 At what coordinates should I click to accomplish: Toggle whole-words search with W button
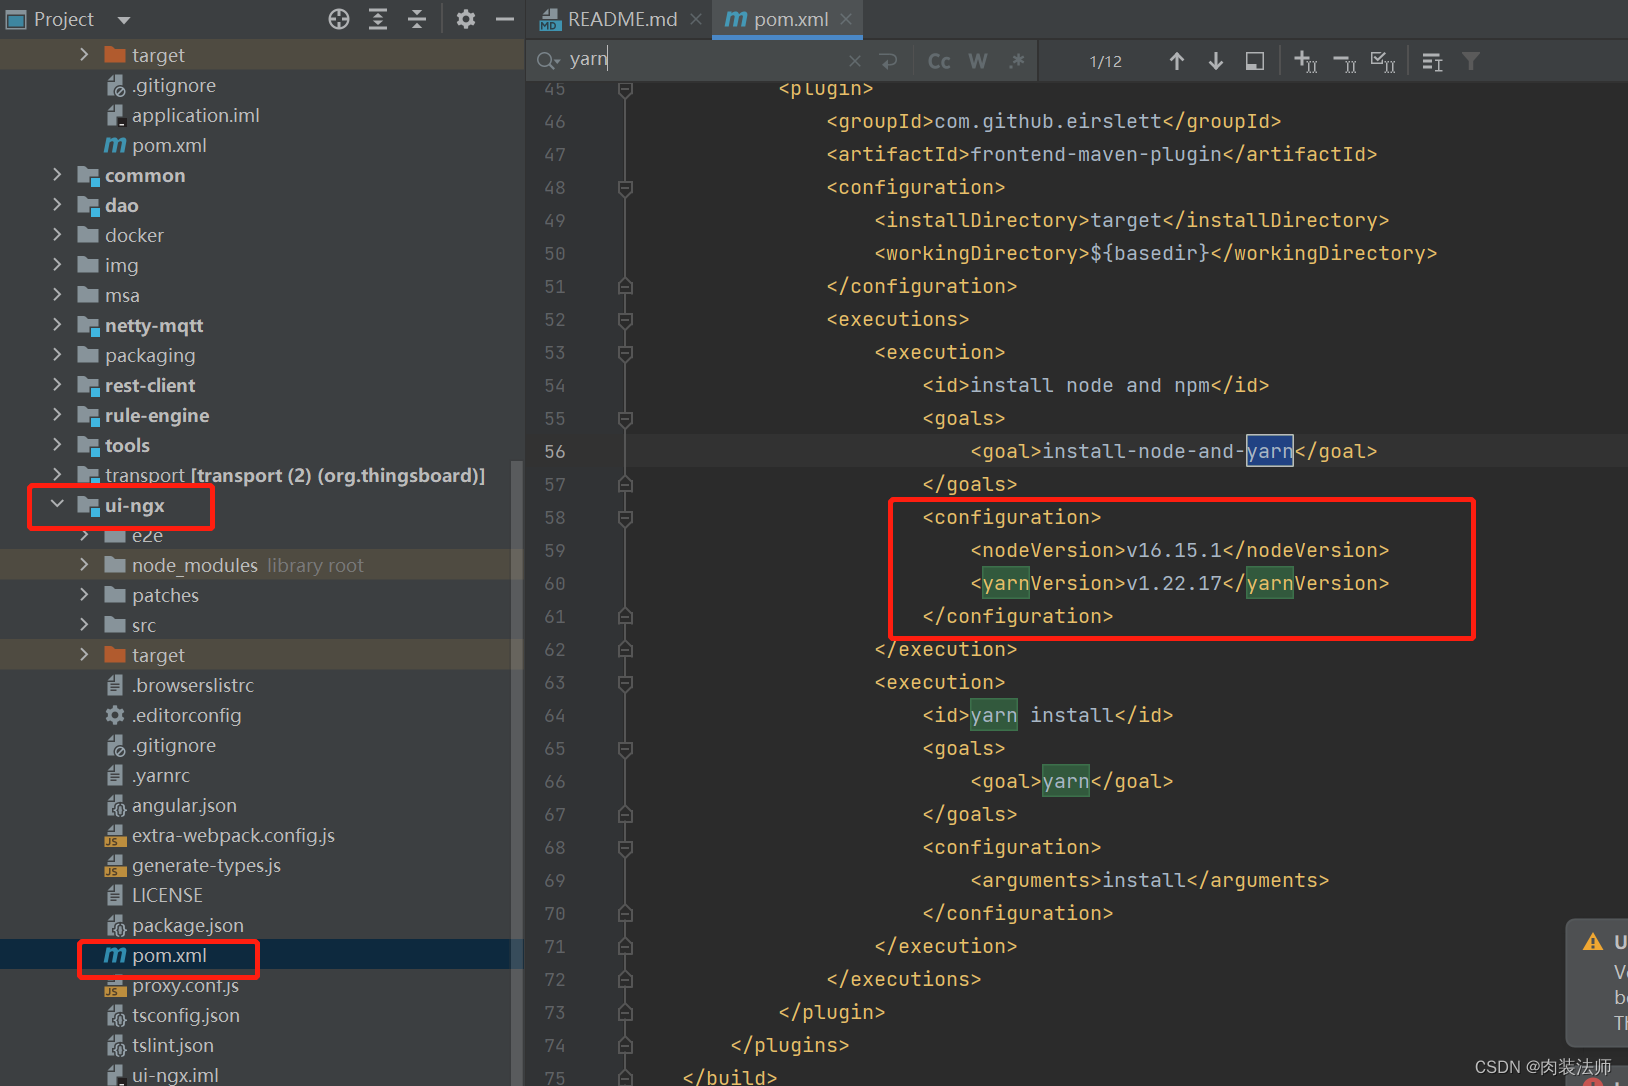(977, 60)
